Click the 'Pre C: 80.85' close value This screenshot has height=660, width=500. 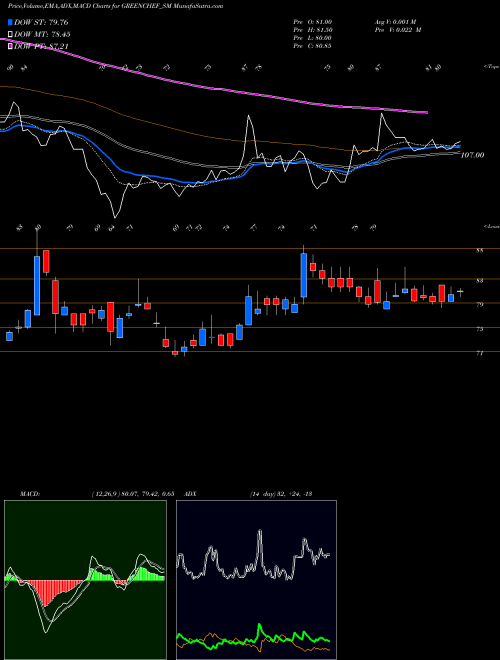click(x=312, y=46)
